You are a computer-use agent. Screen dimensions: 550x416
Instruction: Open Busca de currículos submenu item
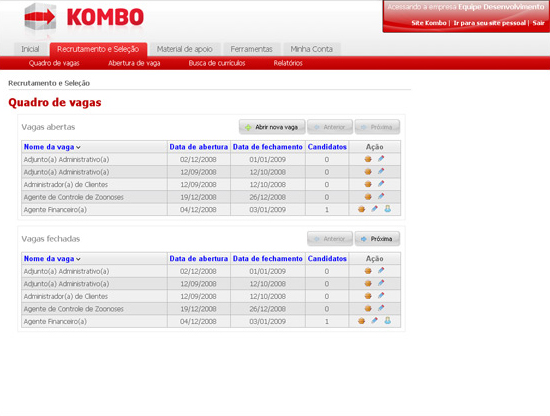click(x=217, y=63)
